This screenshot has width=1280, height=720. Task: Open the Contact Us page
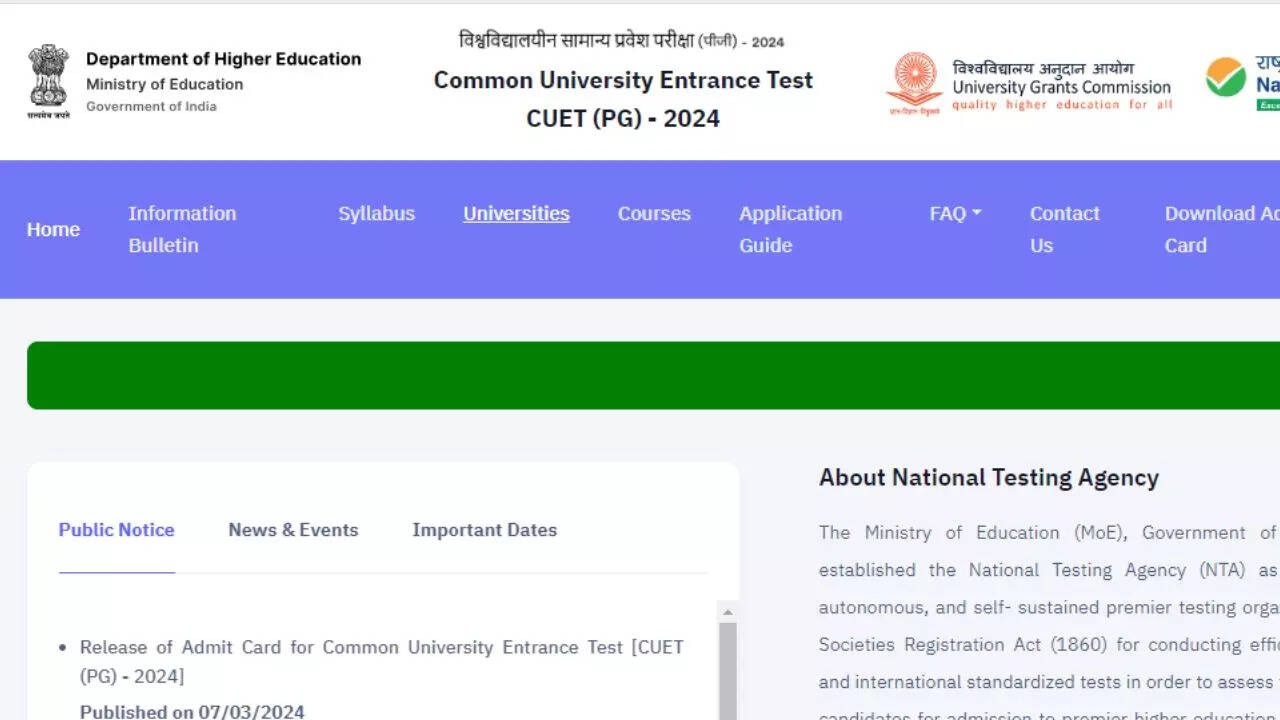1064,229
